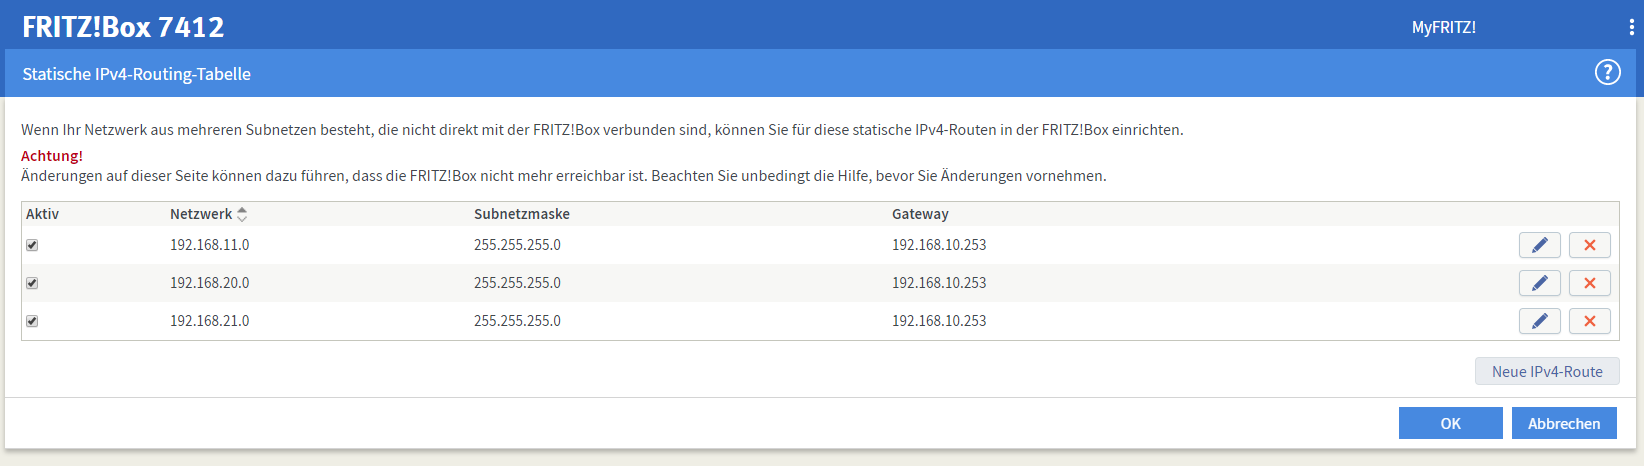Select network cell 192.168.20.0

click(x=210, y=283)
